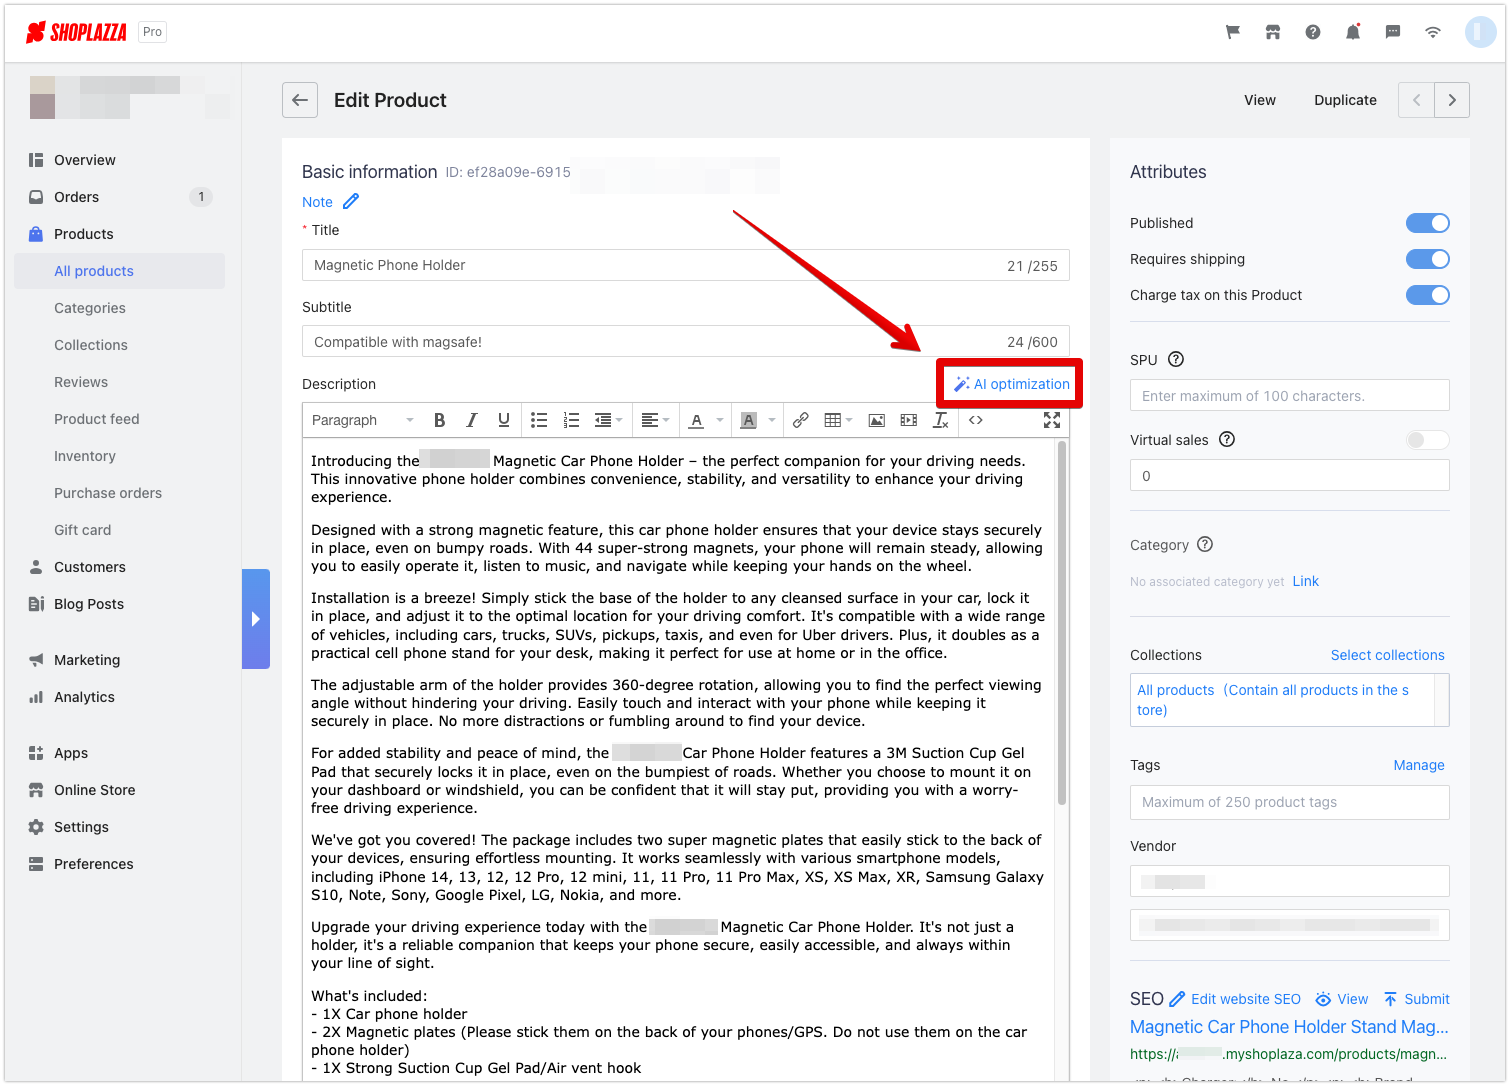Insert an image into the description
1510x1086 pixels.
(876, 420)
